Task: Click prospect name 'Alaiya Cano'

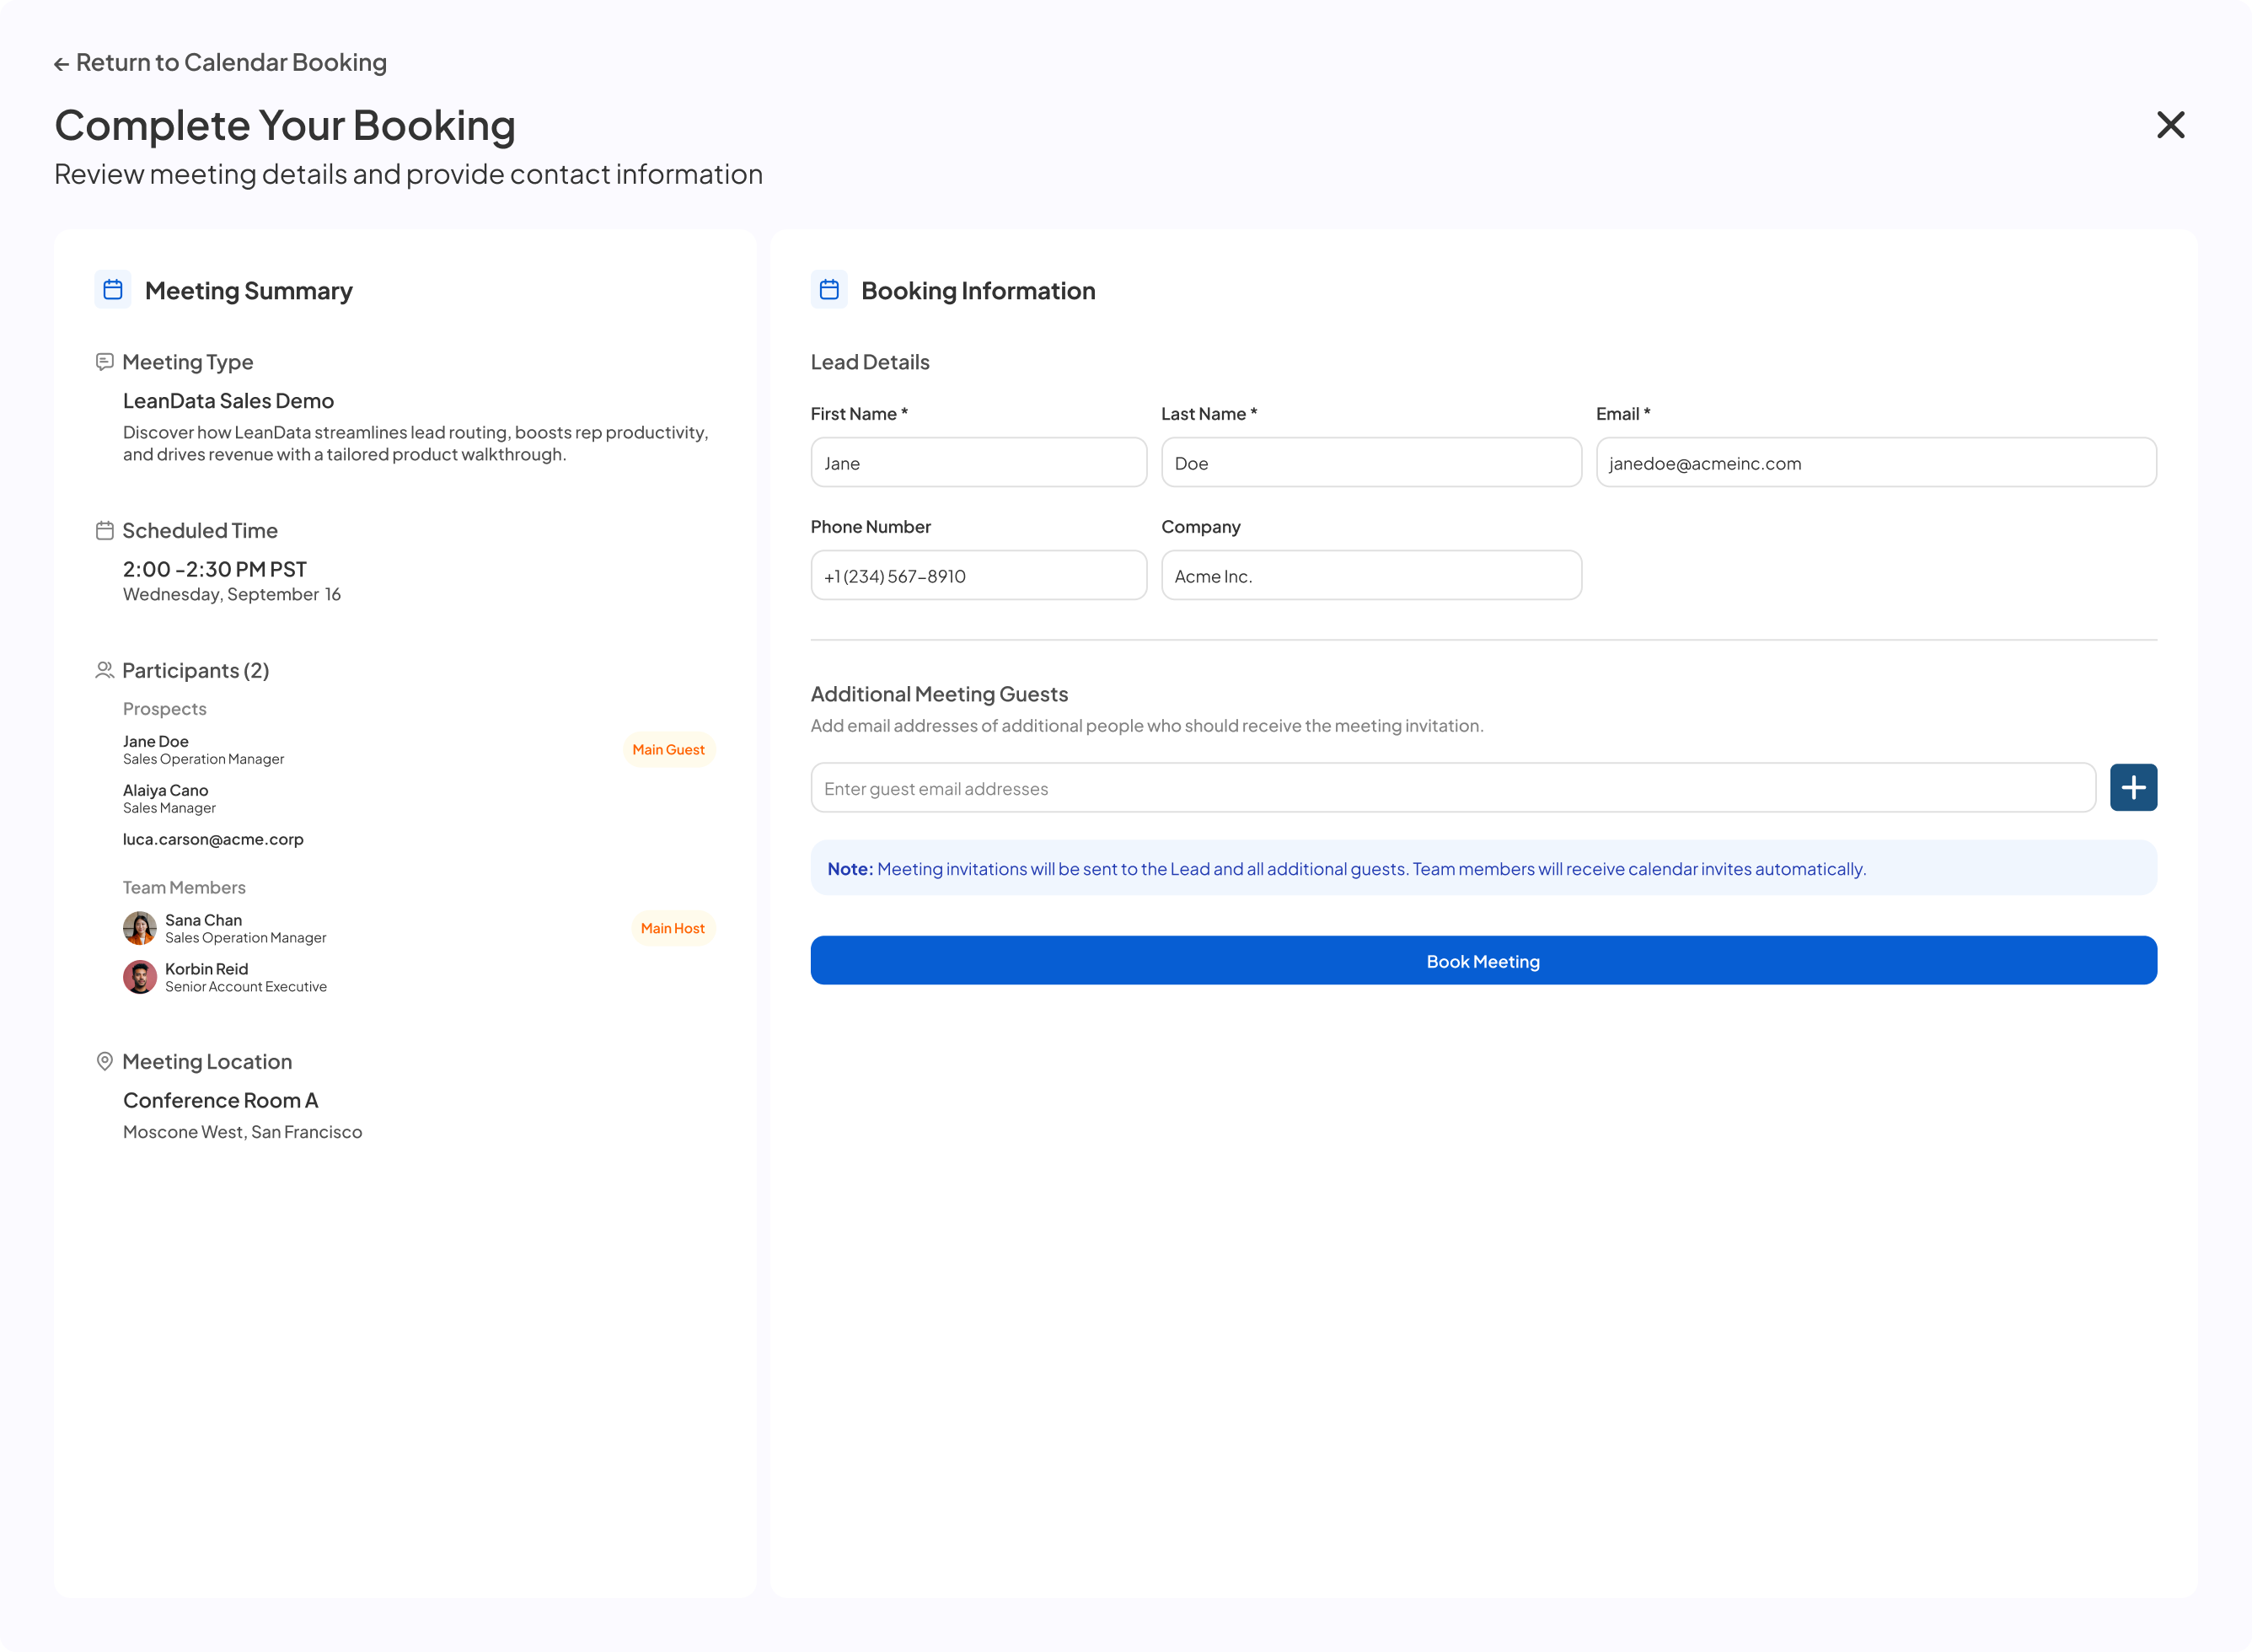Action: 166,790
